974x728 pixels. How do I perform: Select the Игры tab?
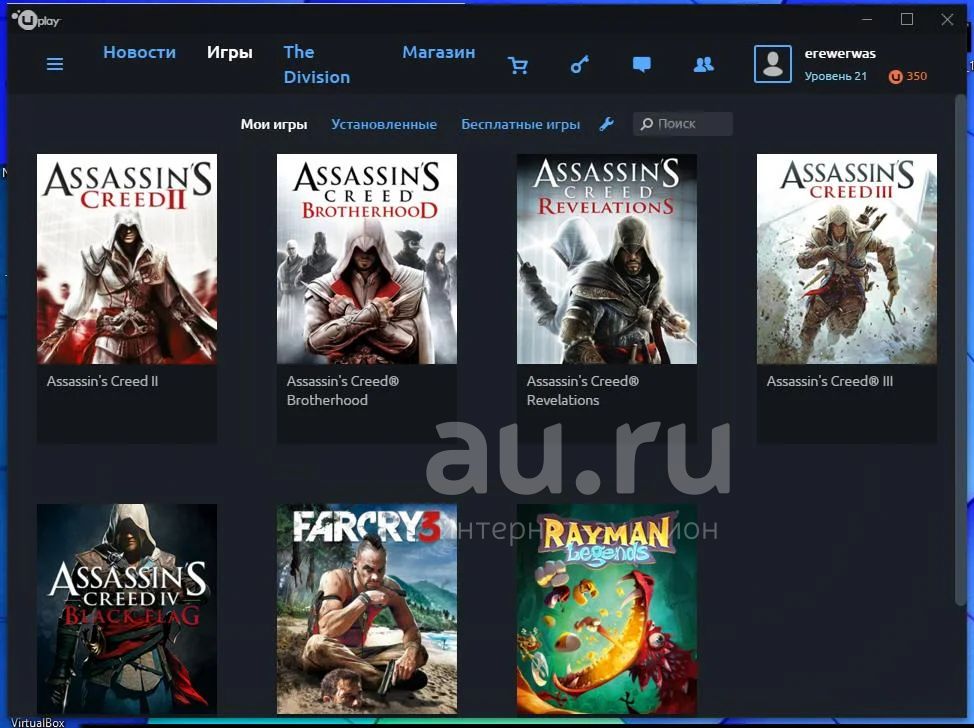[230, 52]
